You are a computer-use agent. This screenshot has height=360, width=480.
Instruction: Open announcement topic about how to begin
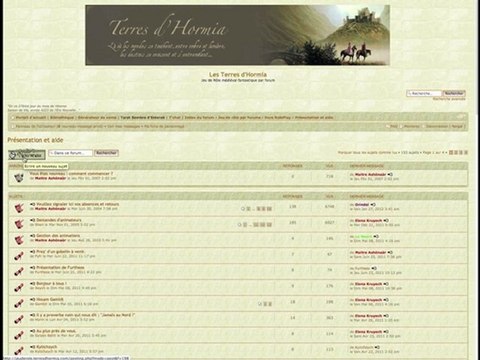coord(71,174)
